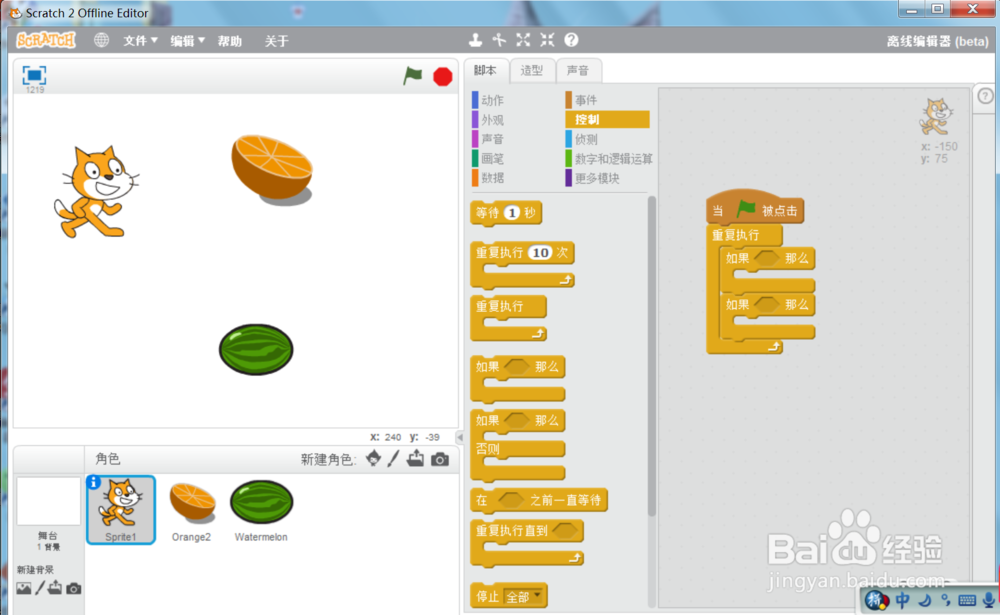Click the Scratch logo
The width and height of the screenshot is (1000, 615).
click(x=45, y=40)
